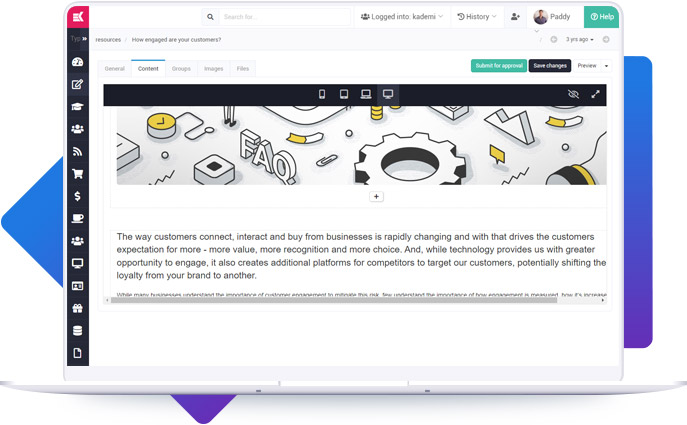Open the 'Logged into: kademi' dropdown
The height and width of the screenshot is (425, 687).
click(x=401, y=17)
